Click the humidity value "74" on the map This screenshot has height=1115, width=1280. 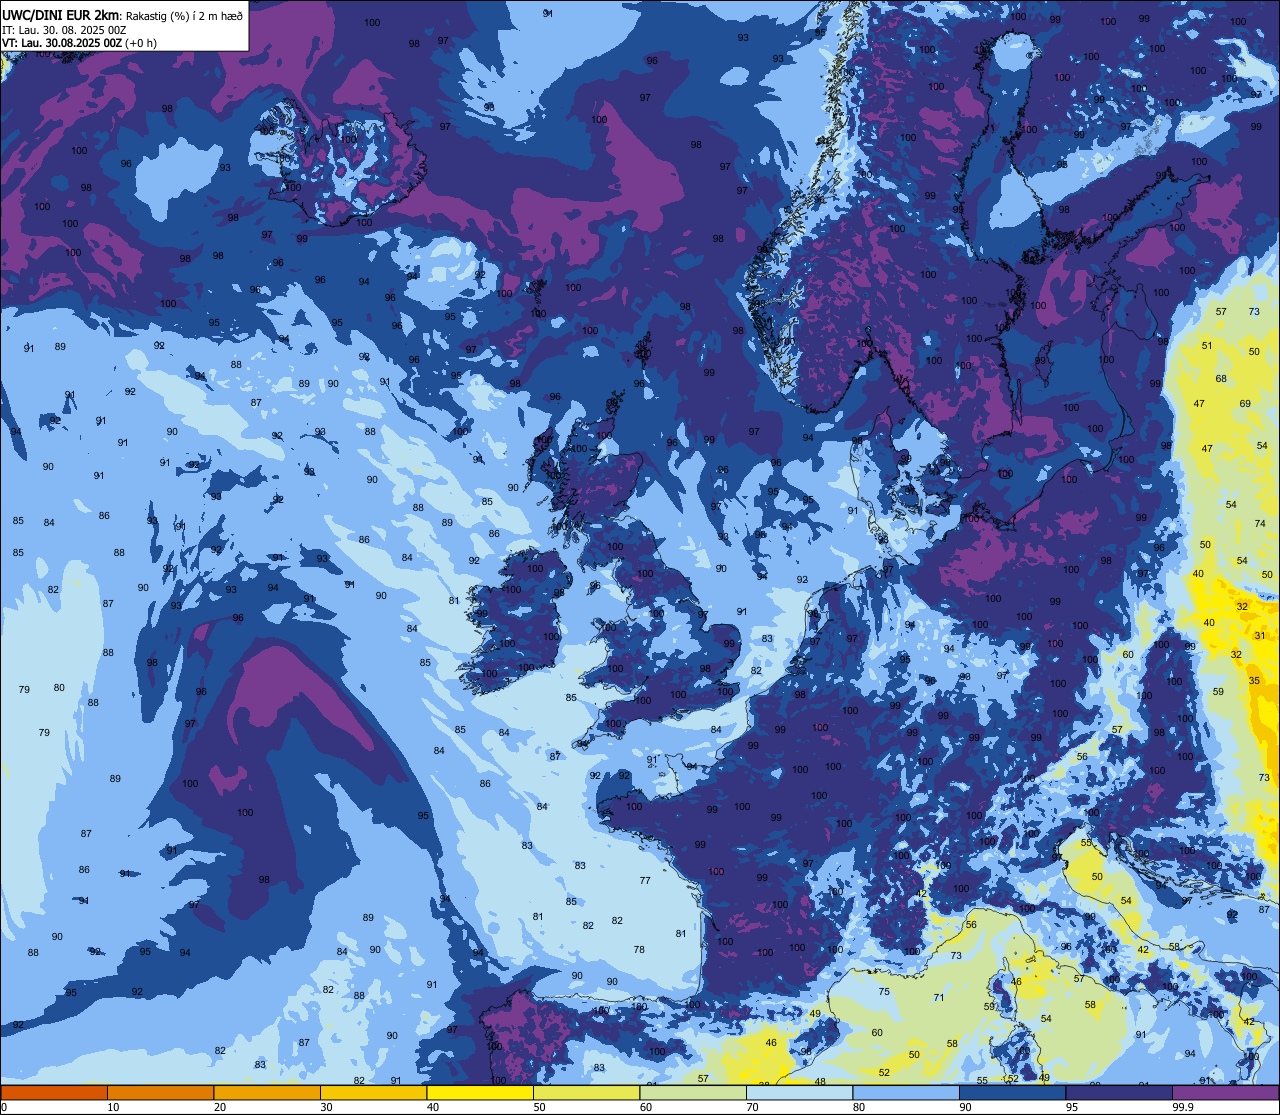coord(1260,523)
